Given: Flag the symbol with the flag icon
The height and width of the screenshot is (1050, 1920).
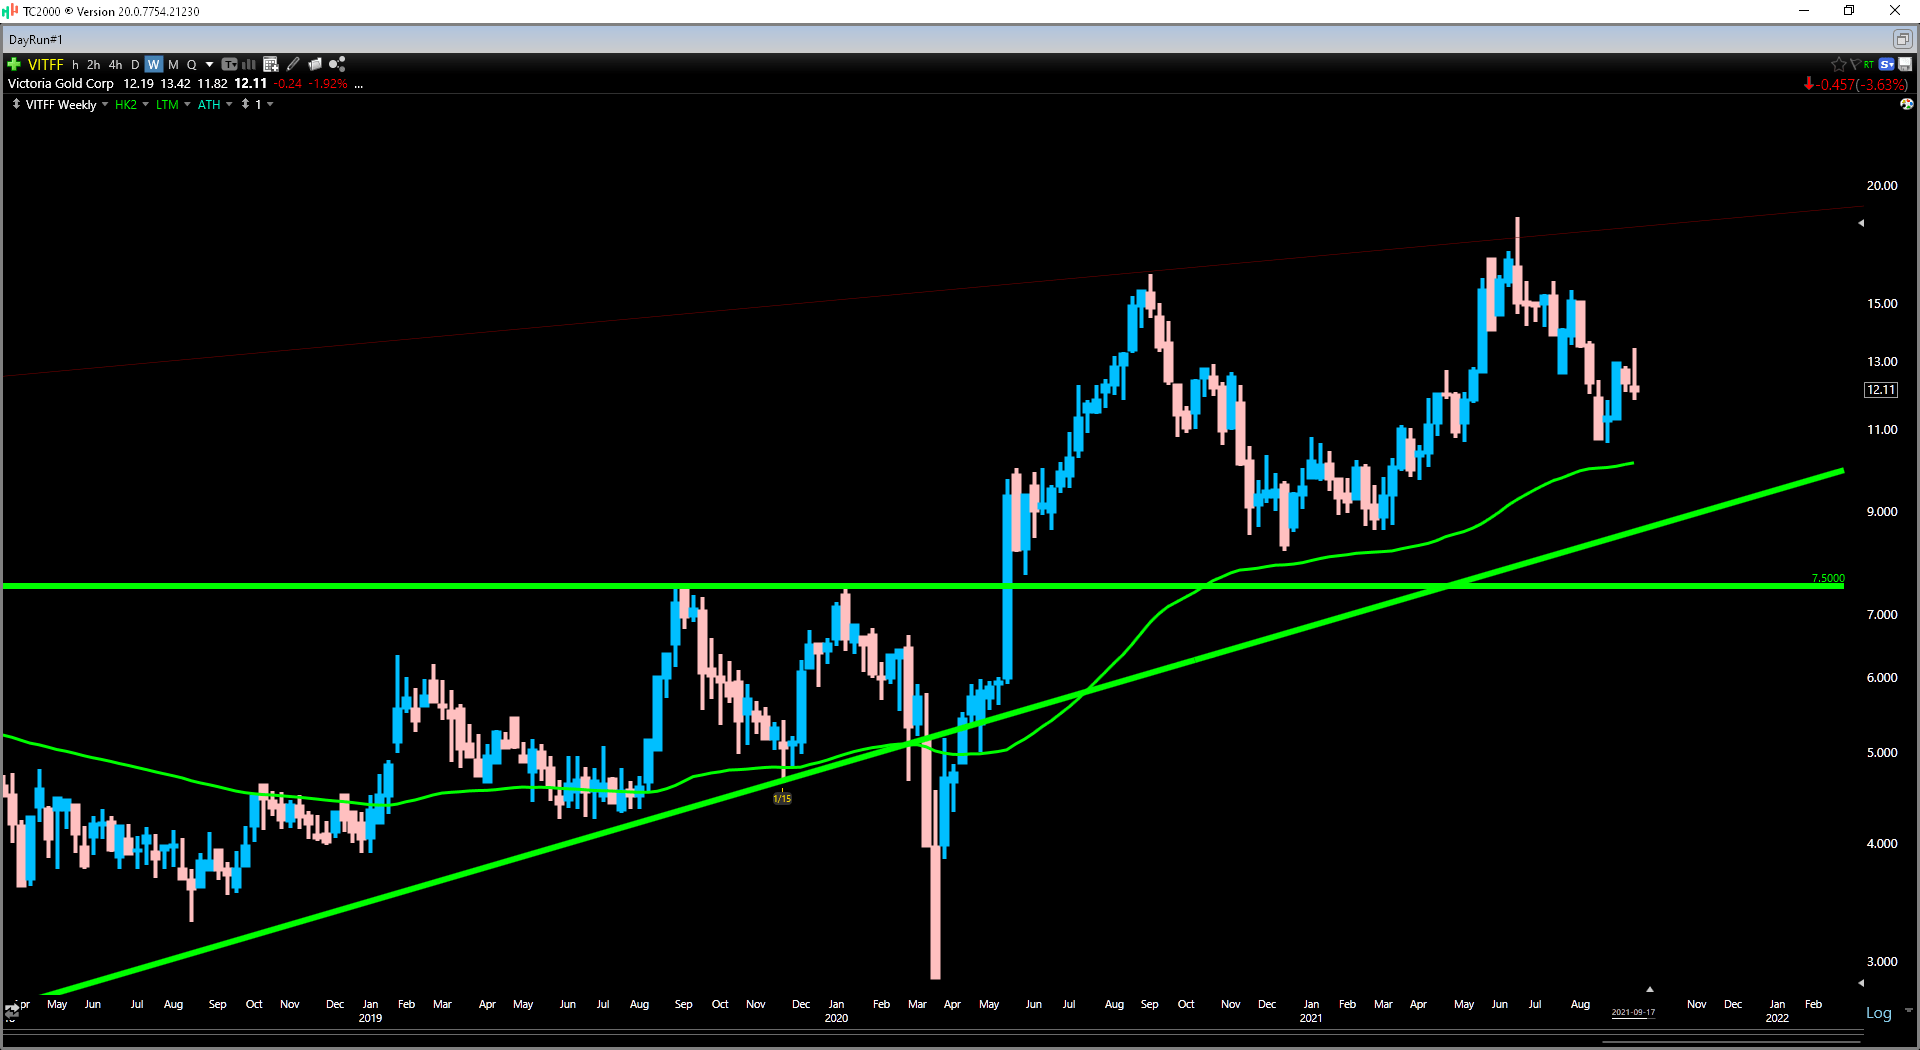Looking at the screenshot, I should pos(1854,64).
